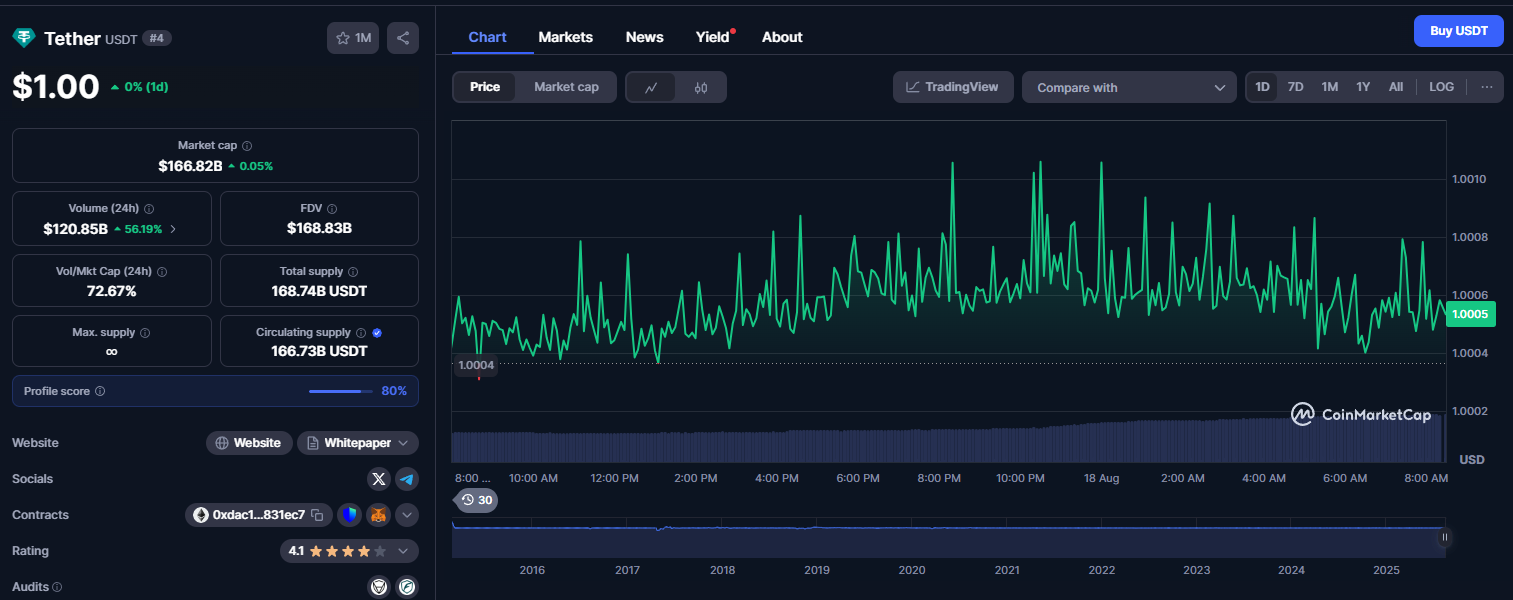Click the 18 Aug date label
The height and width of the screenshot is (600, 1513).
pos(1101,478)
